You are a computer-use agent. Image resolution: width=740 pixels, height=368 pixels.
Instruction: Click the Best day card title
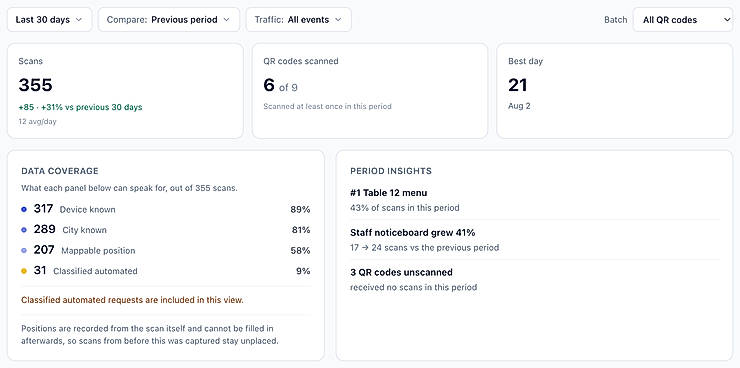pos(525,61)
